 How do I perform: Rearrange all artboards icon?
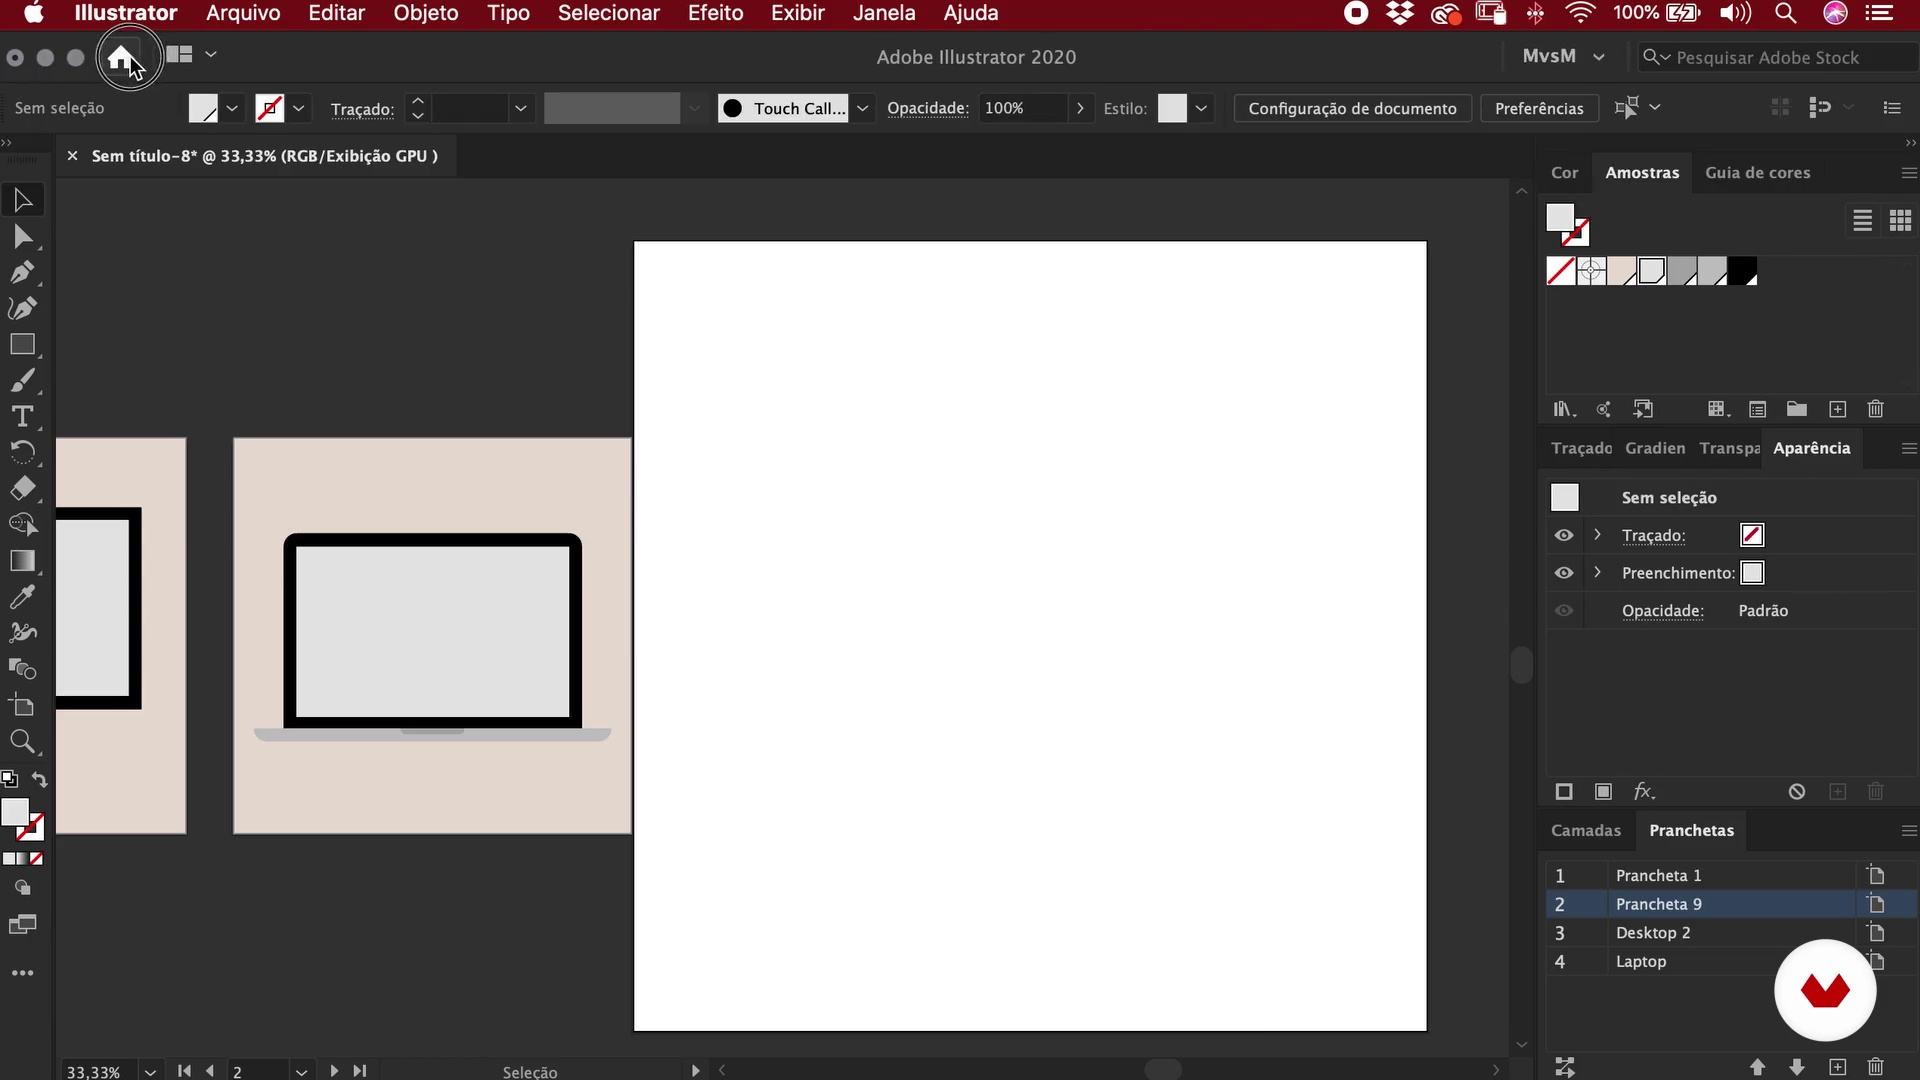pos(1565,1067)
